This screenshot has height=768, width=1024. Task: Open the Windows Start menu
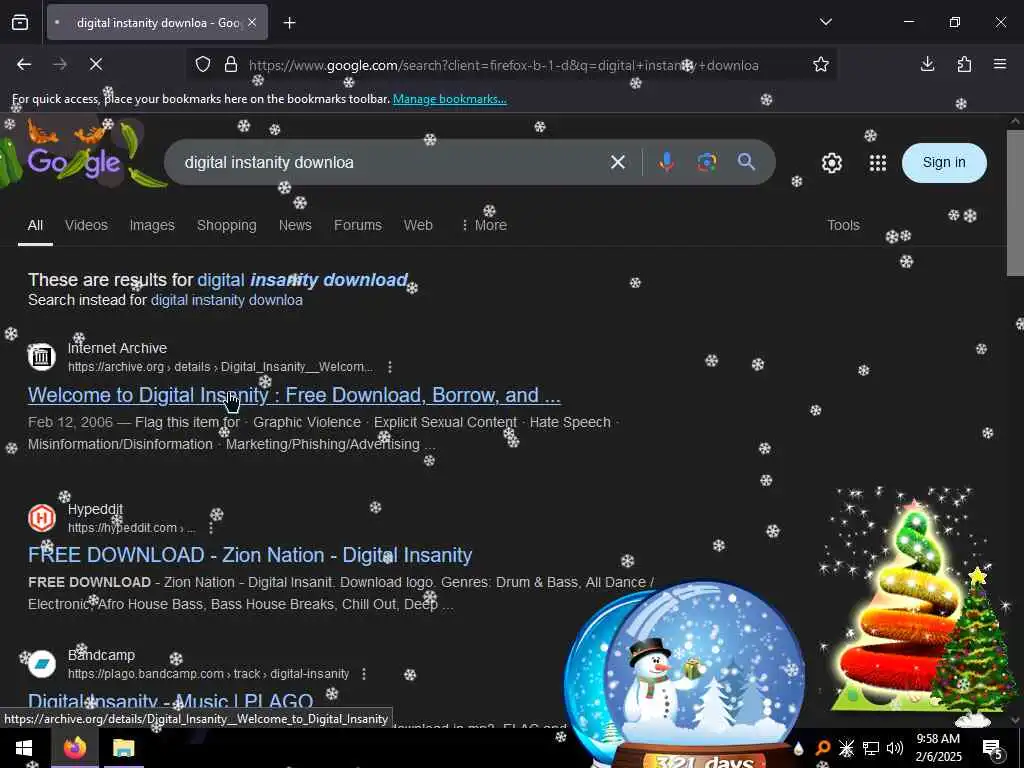[x=23, y=748]
